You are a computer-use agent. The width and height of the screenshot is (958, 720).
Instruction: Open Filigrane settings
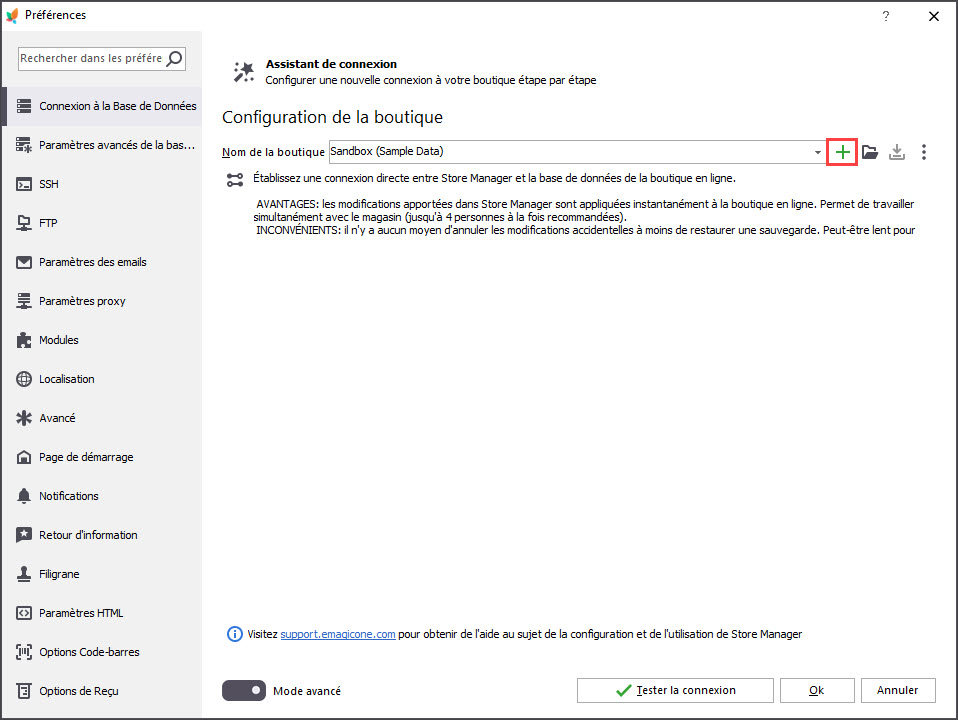(102, 574)
